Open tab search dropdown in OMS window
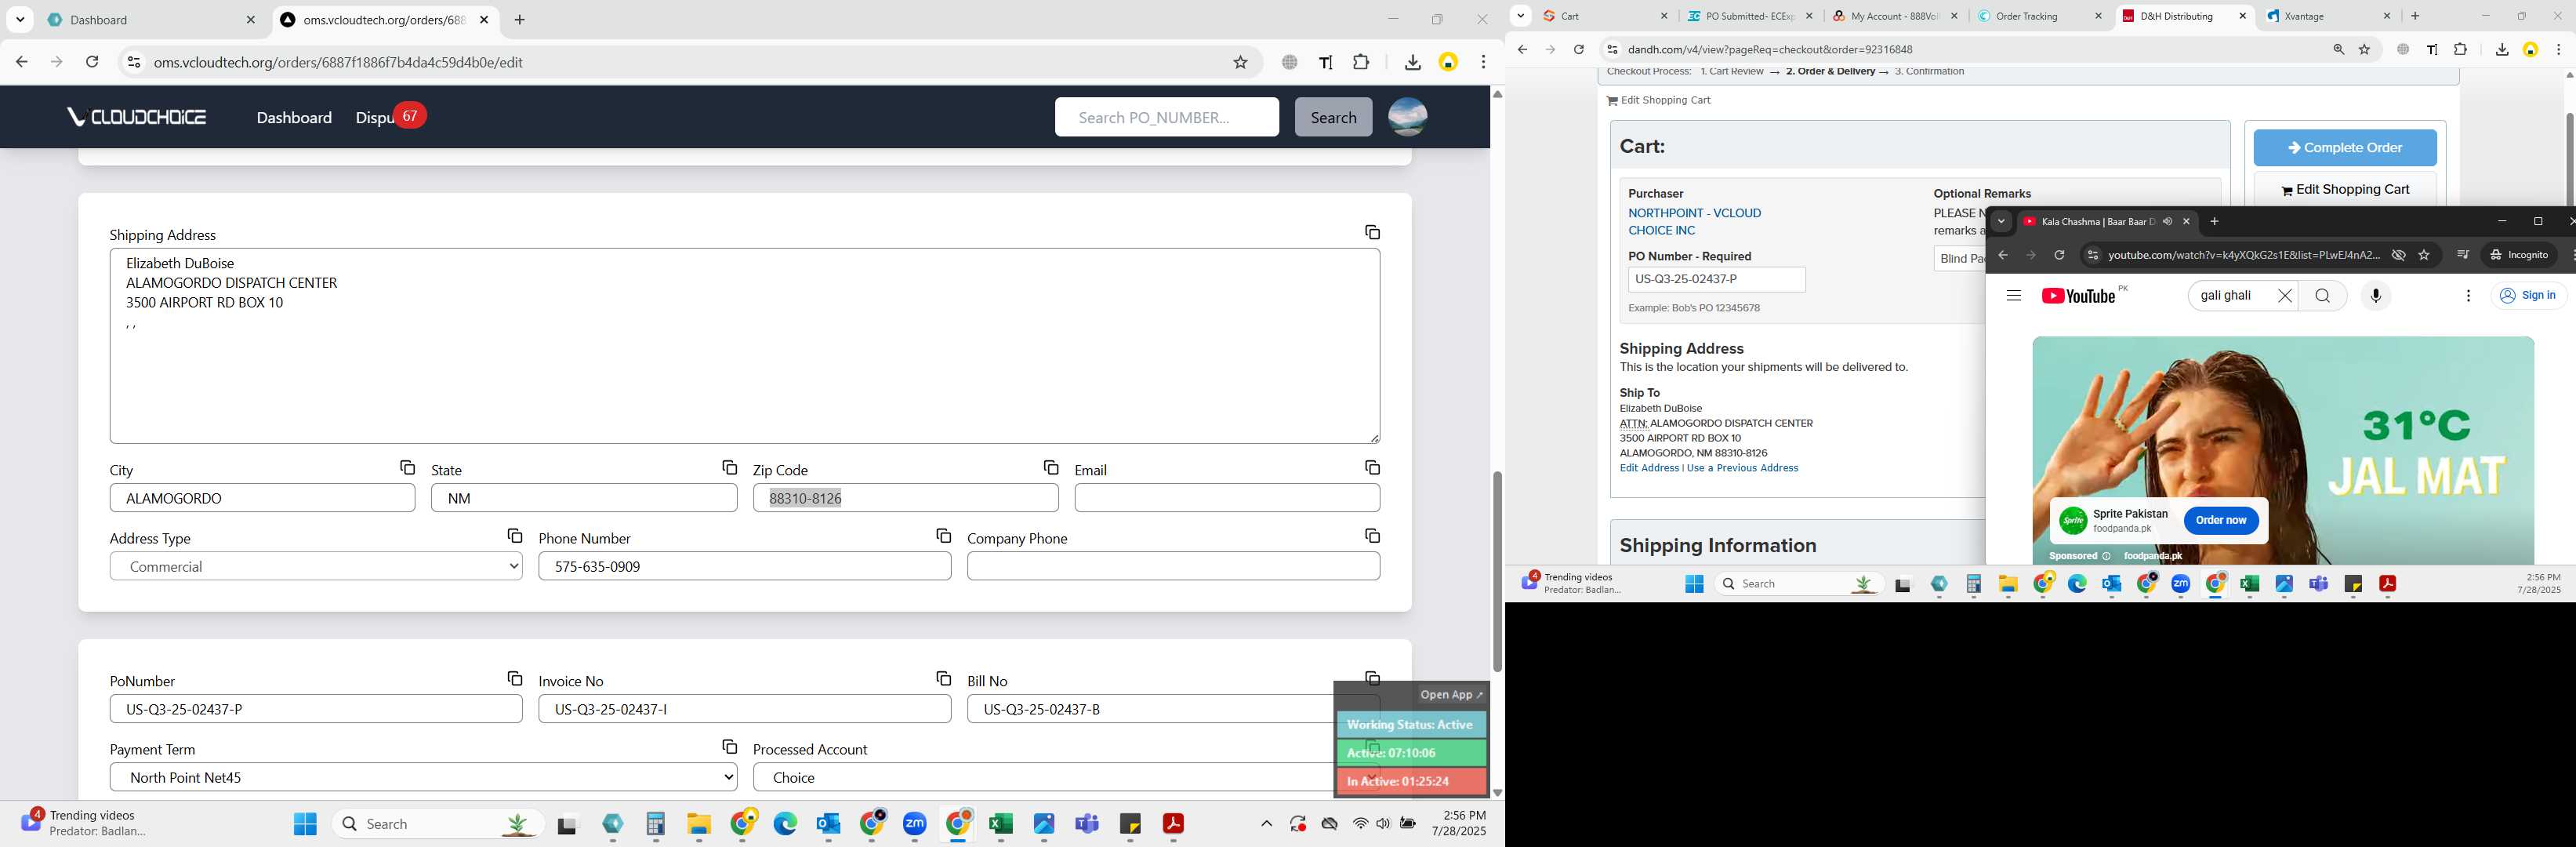Viewport: 2576px width, 847px height. (20, 20)
